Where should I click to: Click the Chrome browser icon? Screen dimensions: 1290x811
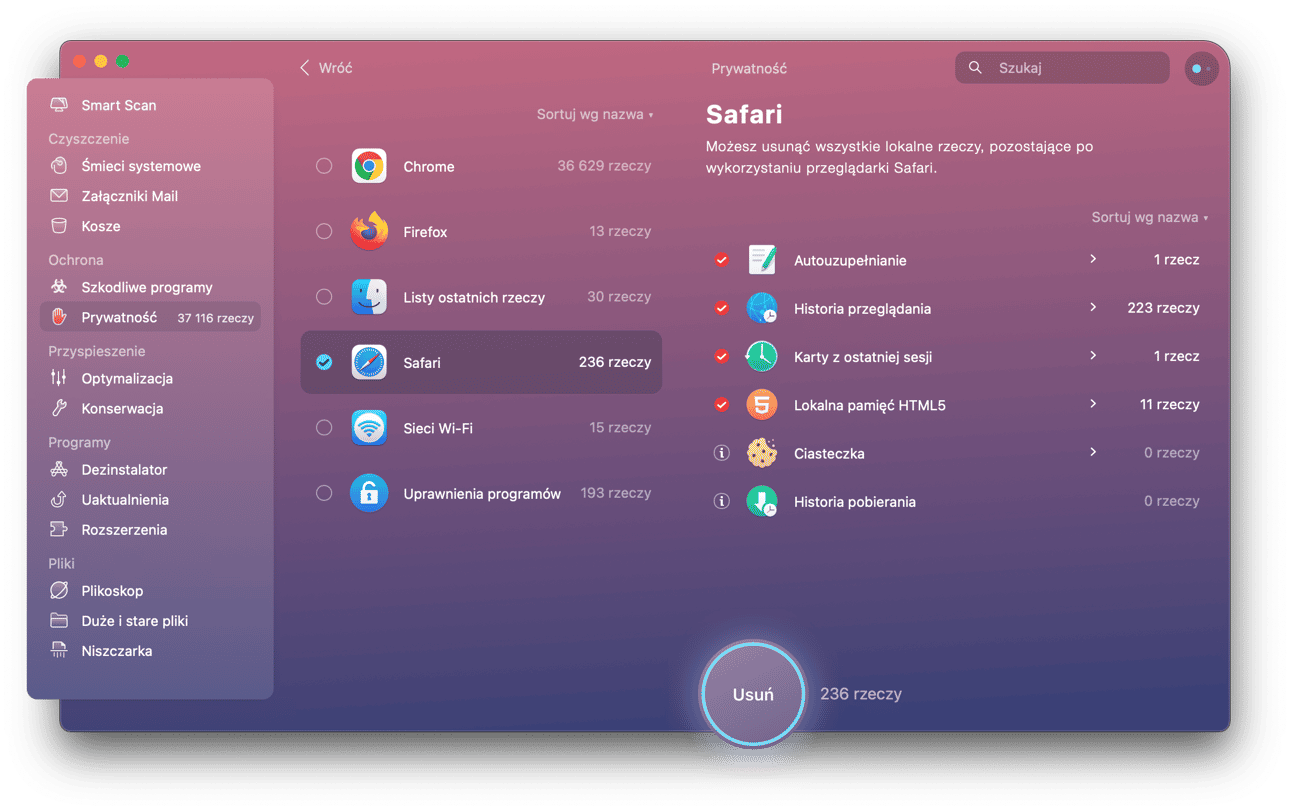click(369, 166)
